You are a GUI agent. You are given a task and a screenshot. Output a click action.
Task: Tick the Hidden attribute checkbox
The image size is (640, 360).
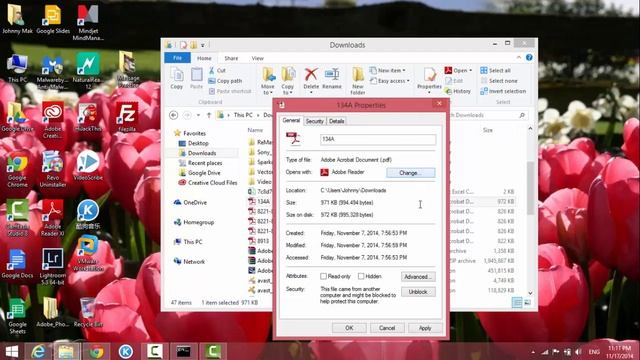point(361,276)
